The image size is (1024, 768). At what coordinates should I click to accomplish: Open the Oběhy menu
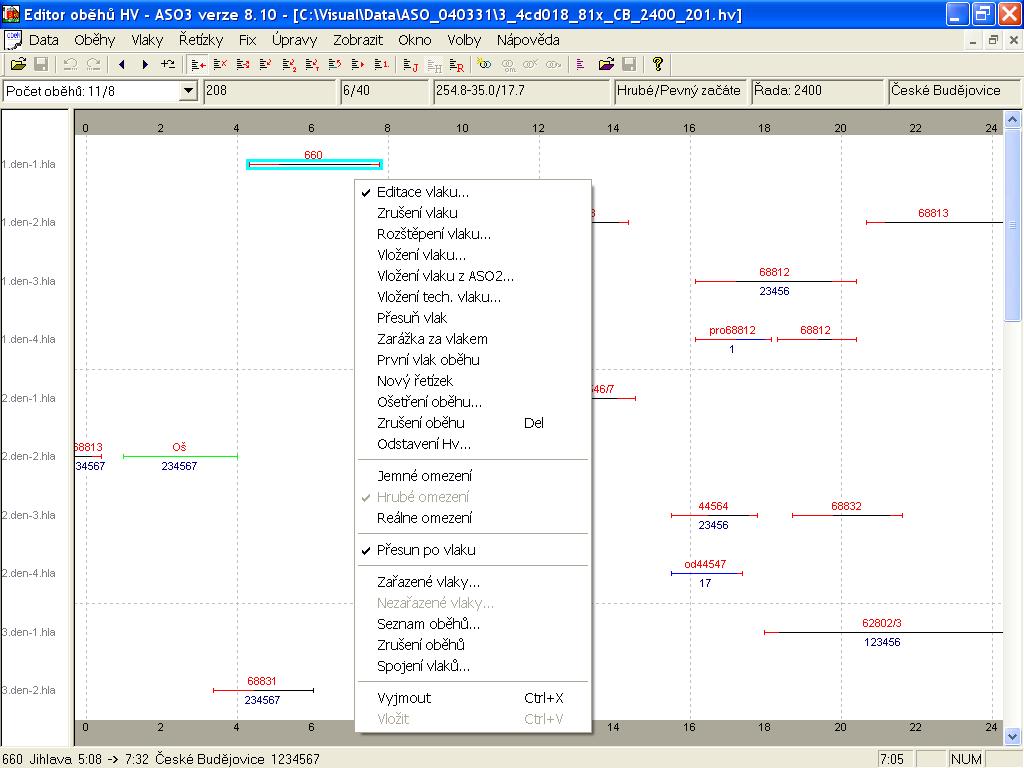click(x=95, y=40)
